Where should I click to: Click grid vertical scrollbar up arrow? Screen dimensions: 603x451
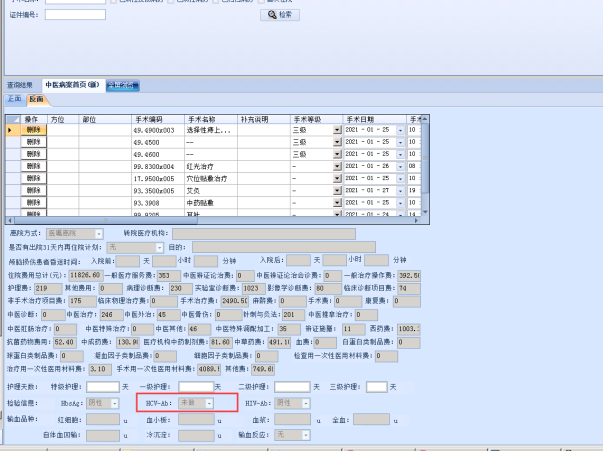(x=425, y=119)
